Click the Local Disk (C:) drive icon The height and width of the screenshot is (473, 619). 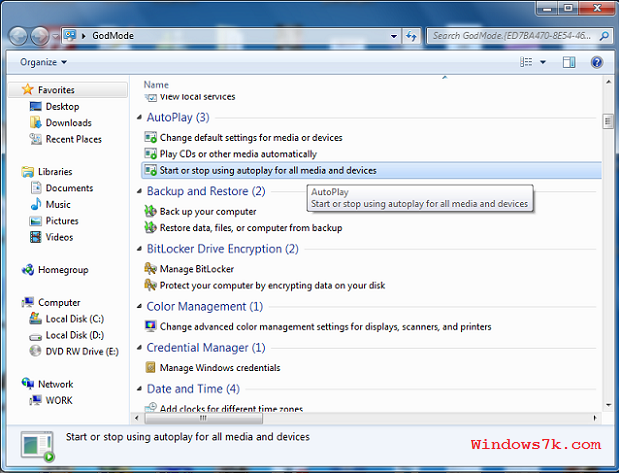pos(36,318)
